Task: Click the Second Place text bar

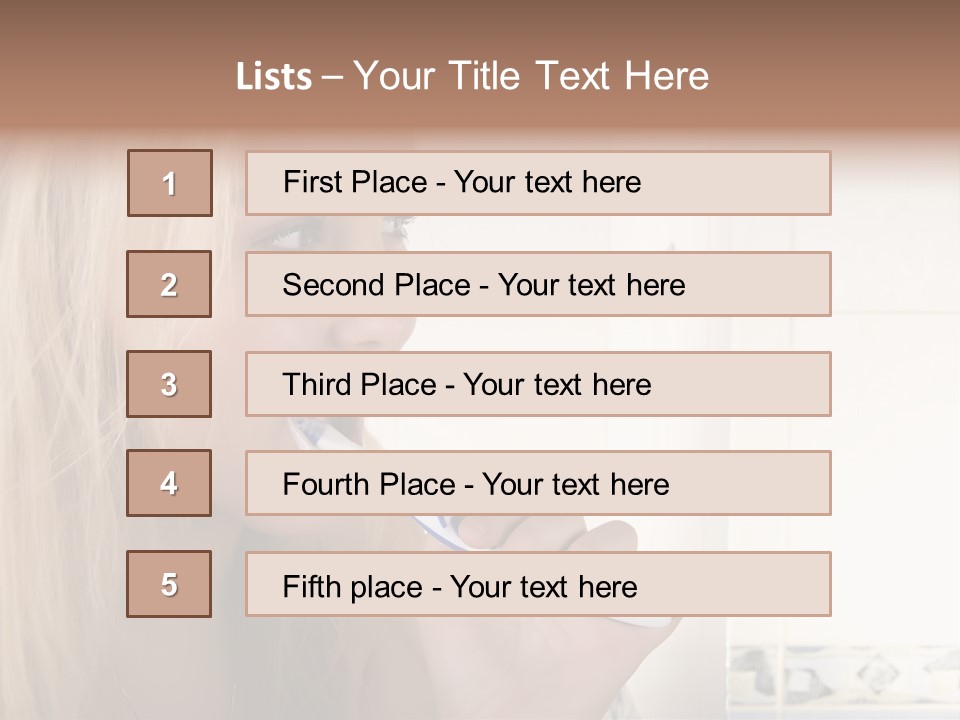Action: pyautogui.click(x=538, y=284)
